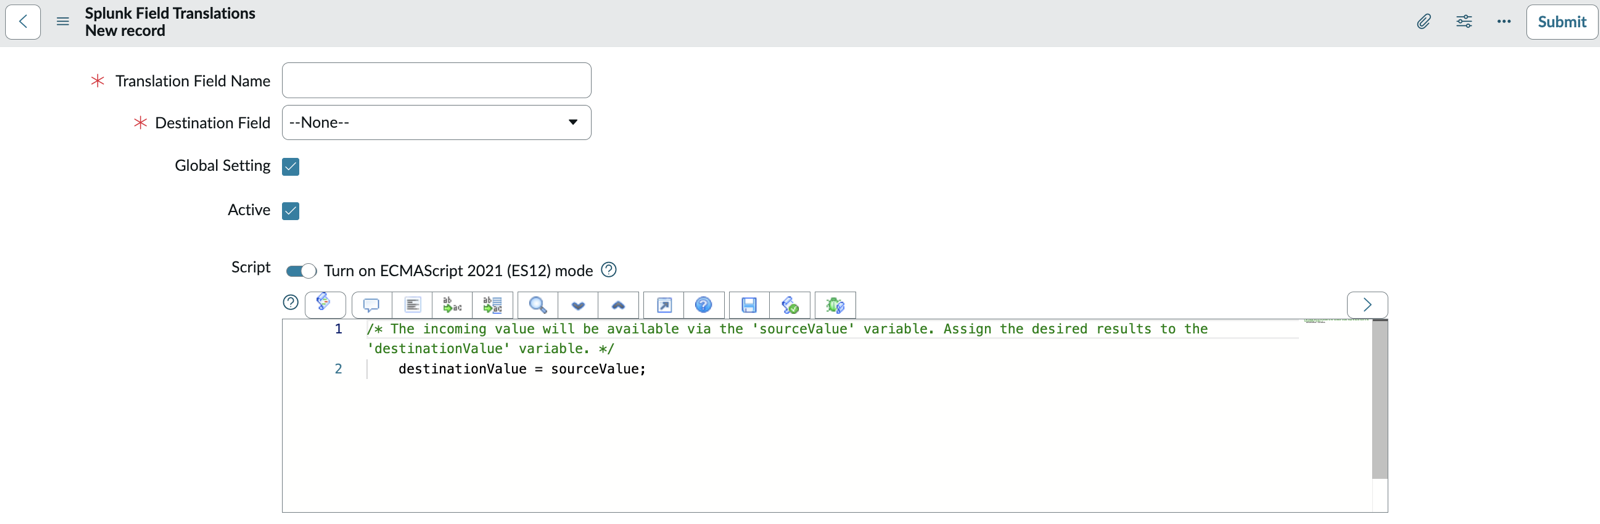Image resolution: width=1600 pixels, height=524 pixels.
Task: Open the attachments paperclip icon
Action: coord(1424,21)
